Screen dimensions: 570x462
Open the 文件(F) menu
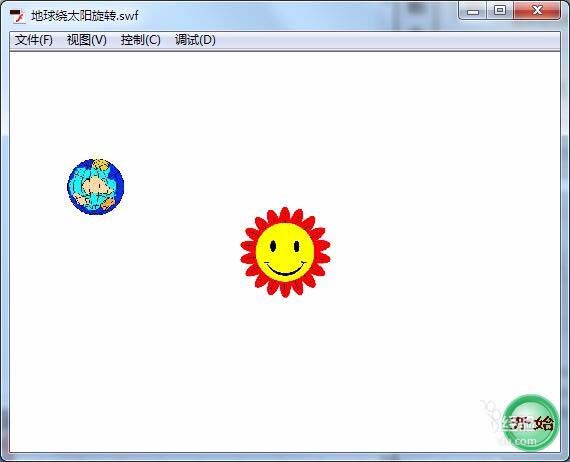[34, 40]
